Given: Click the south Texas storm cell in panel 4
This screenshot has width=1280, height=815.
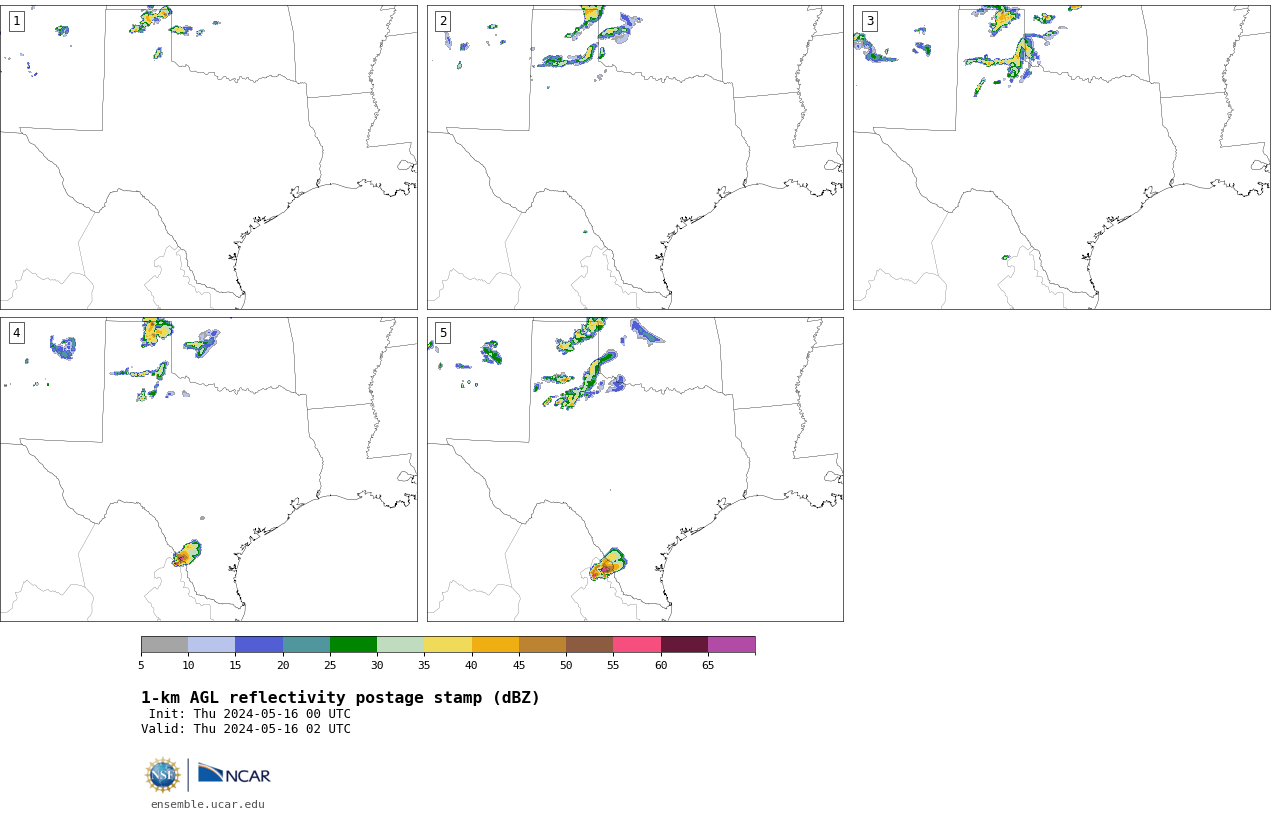Looking at the screenshot, I should (x=186, y=553).
